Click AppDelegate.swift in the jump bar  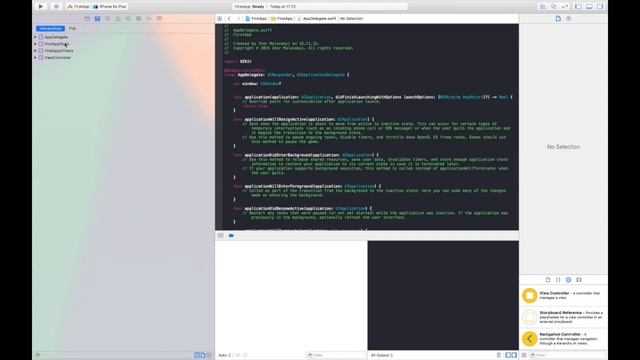coord(317,19)
